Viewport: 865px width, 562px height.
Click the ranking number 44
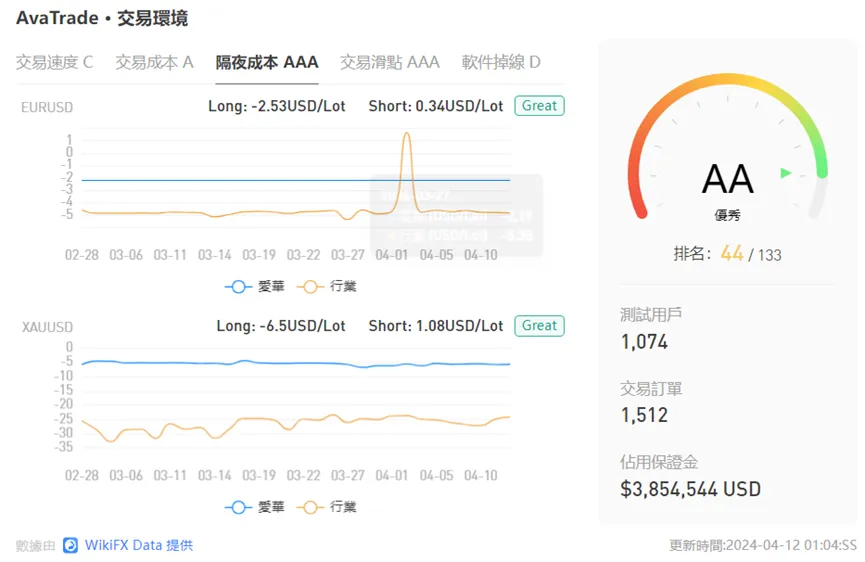pyautogui.click(x=731, y=254)
